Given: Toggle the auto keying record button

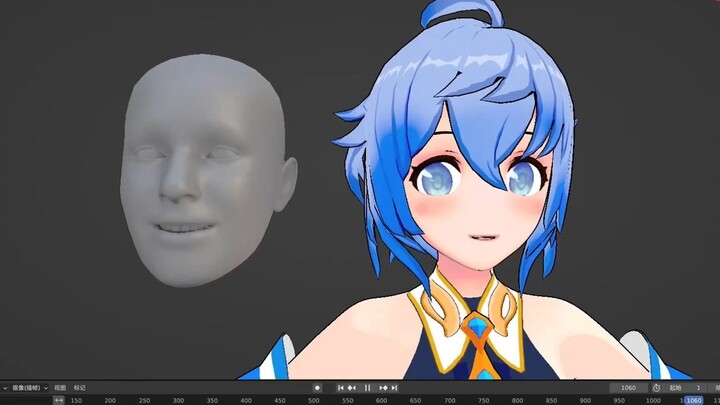Looking at the screenshot, I should (x=317, y=388).
